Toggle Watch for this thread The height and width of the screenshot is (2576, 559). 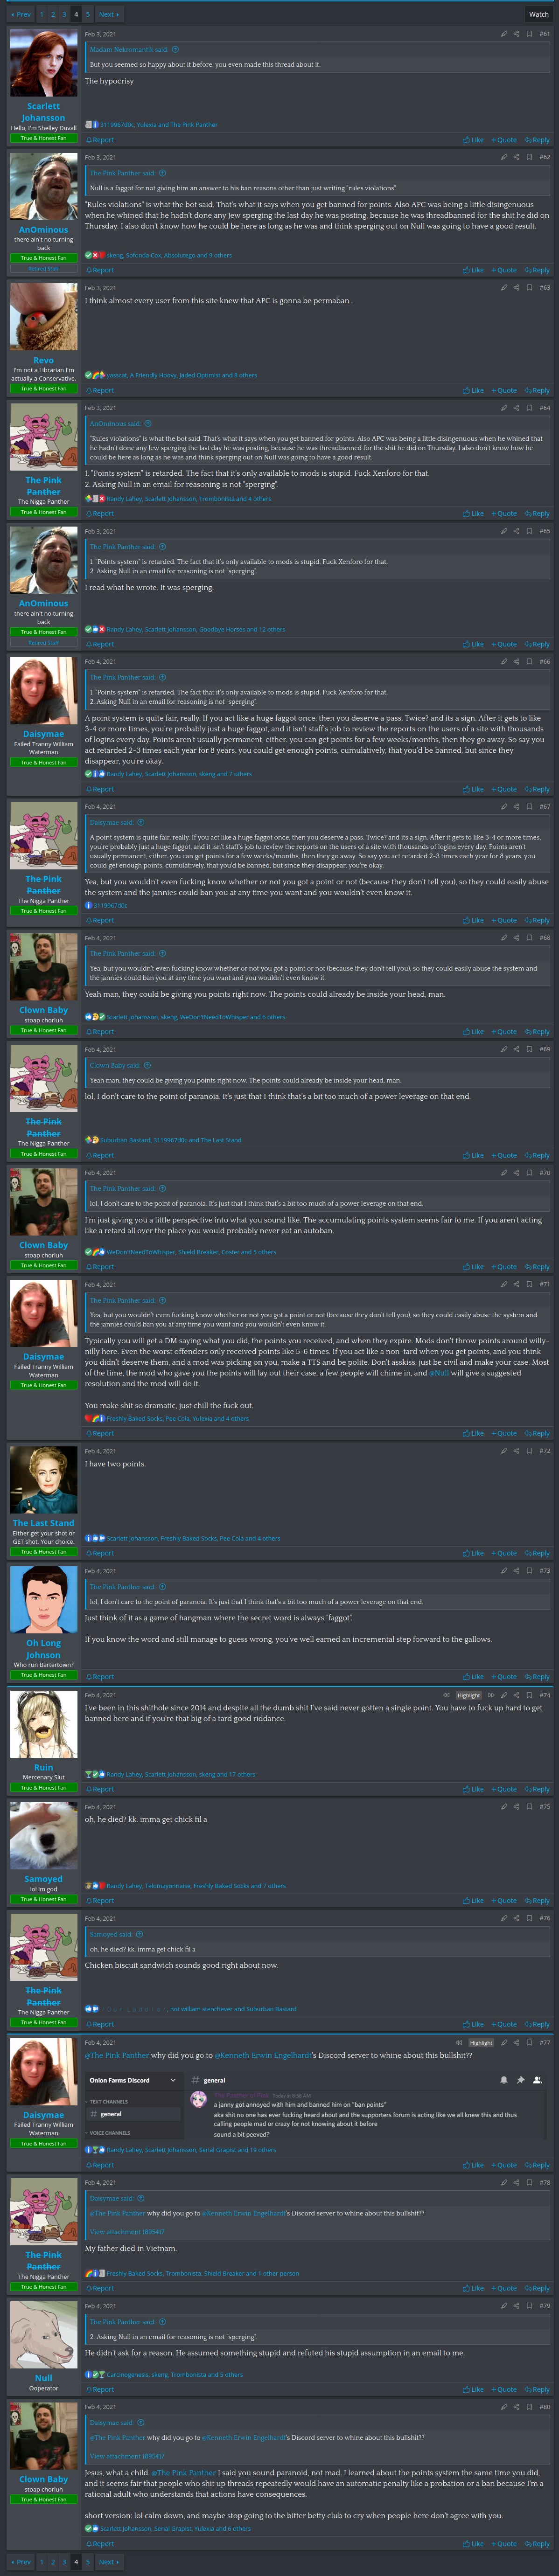(x=538, y=14)
